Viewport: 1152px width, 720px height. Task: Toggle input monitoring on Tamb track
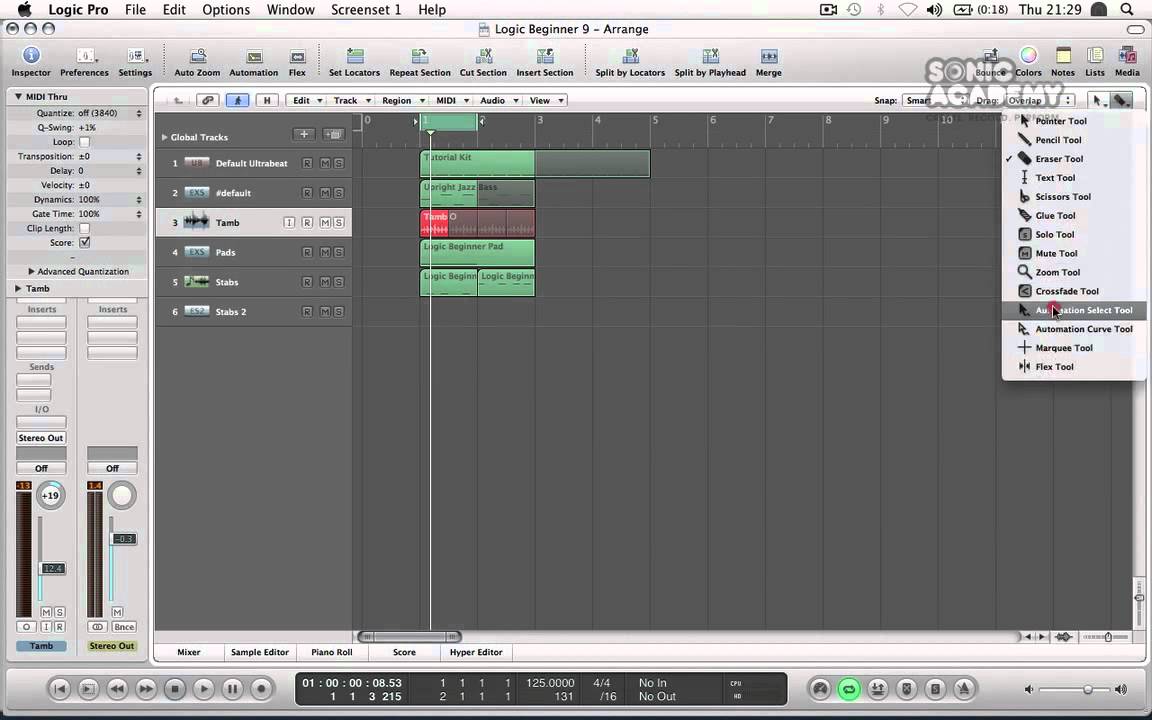289,223
